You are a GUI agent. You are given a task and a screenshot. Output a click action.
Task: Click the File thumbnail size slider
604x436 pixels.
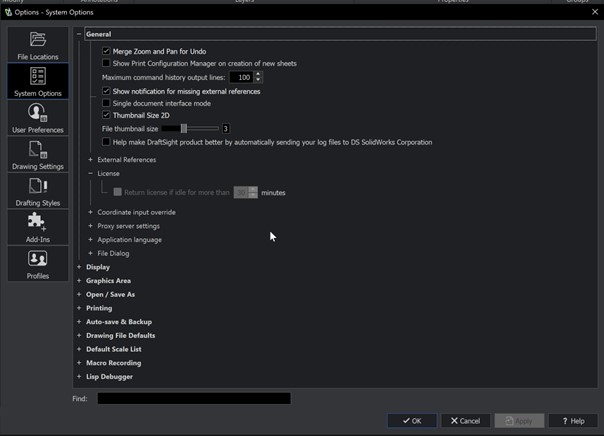pos(190,128)
